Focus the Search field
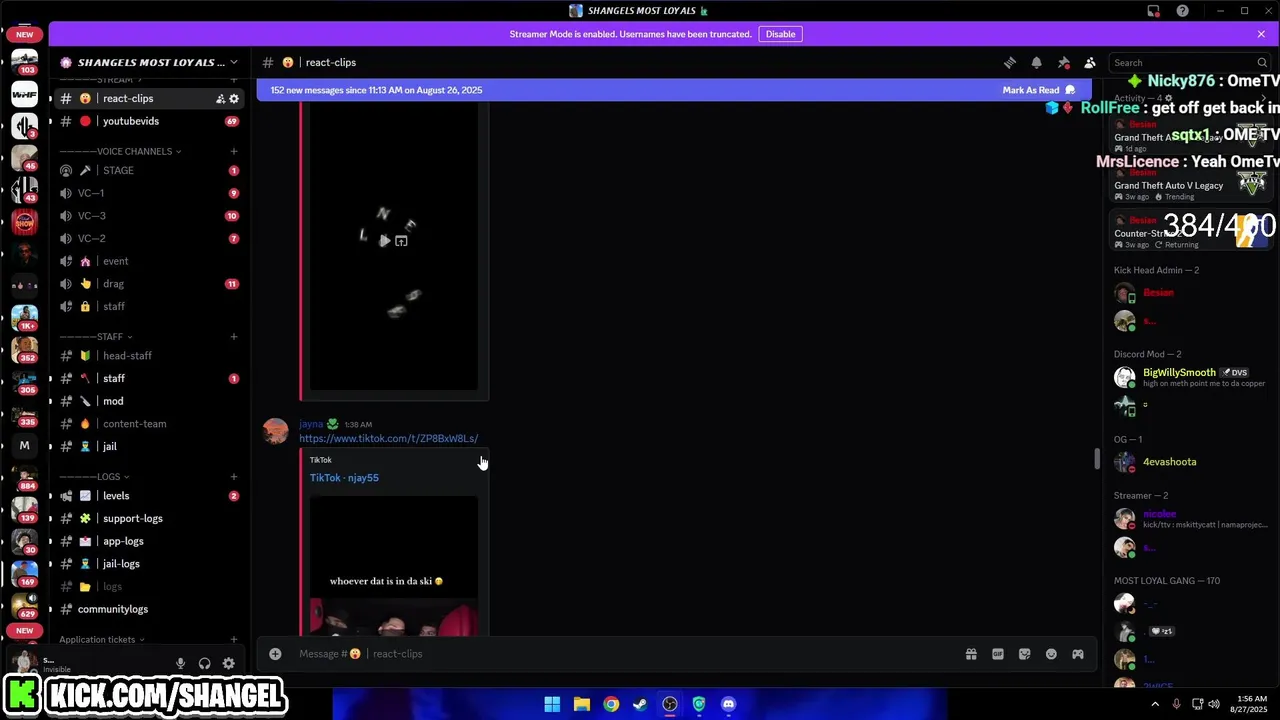The height and width of the screenshot is (720, 1280). coord(1190,62)
